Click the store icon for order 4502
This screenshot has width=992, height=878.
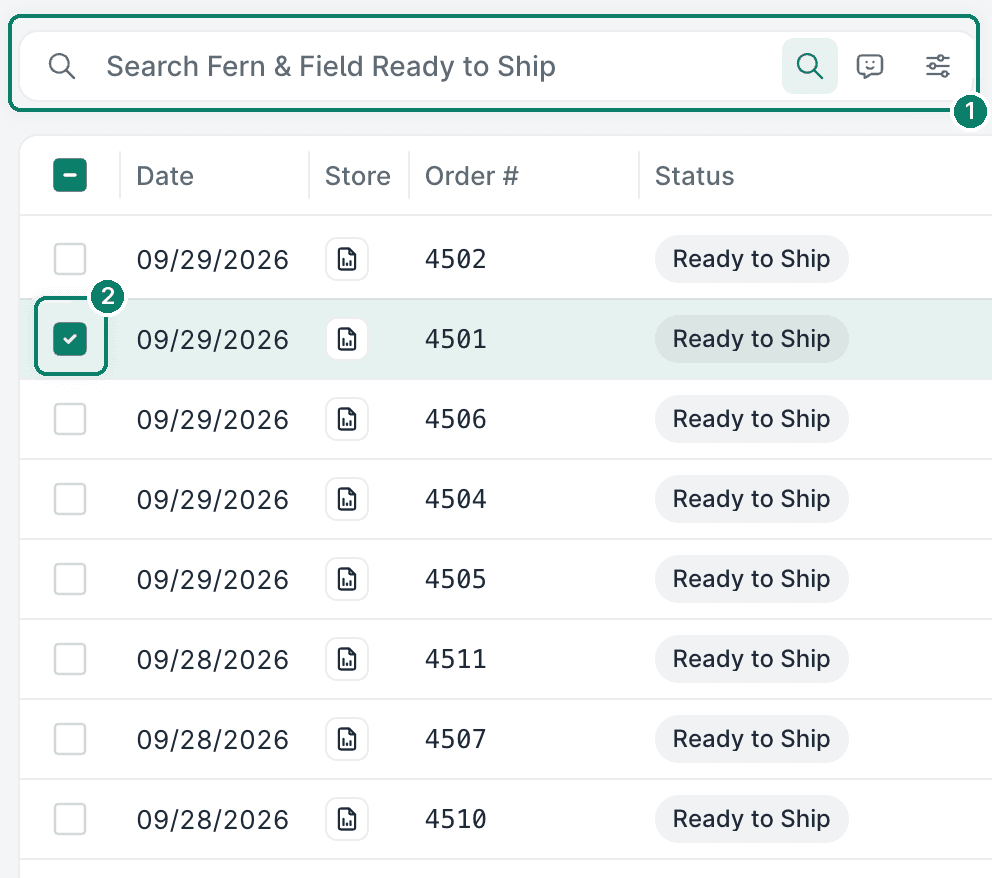coord(347,259)
